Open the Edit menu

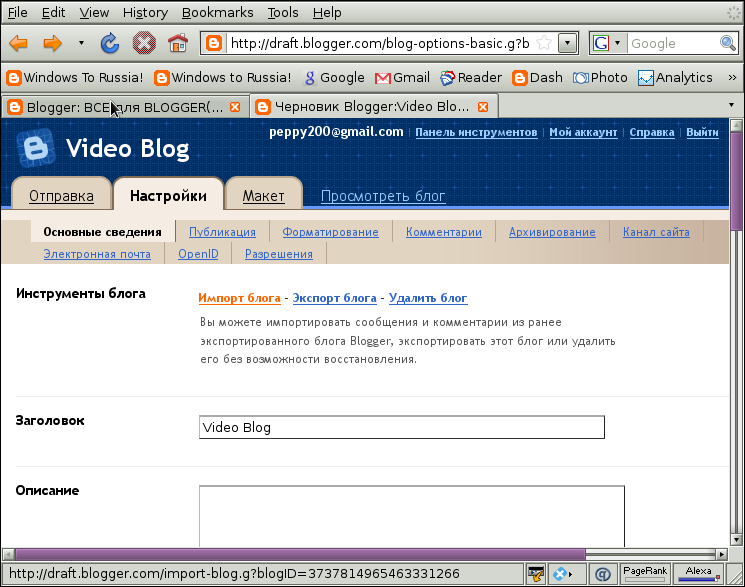[53, 12]
